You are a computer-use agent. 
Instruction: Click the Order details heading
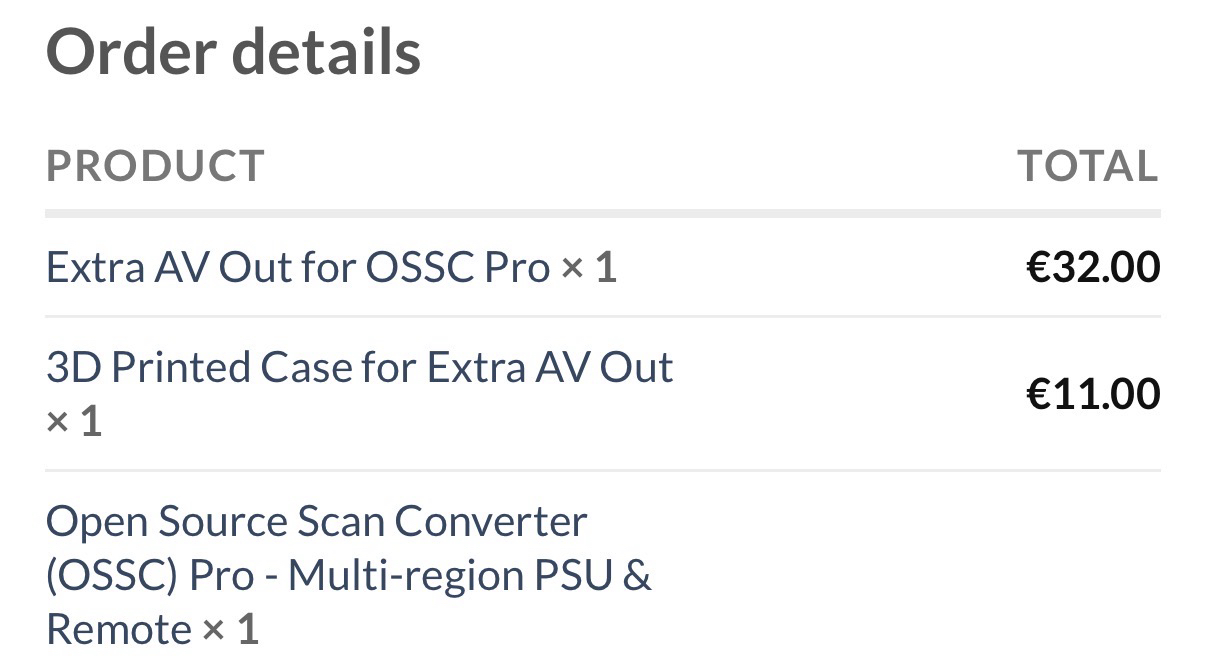[x=233, y=52]
